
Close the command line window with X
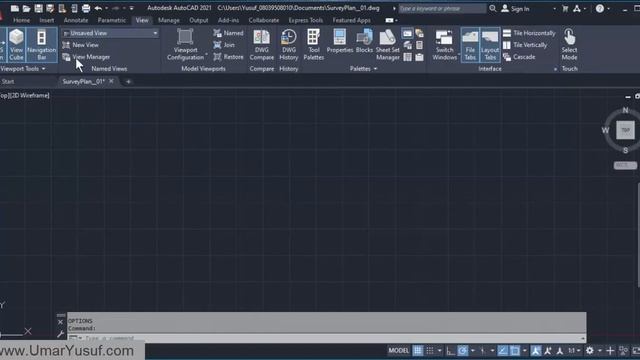tap(60, 322)
